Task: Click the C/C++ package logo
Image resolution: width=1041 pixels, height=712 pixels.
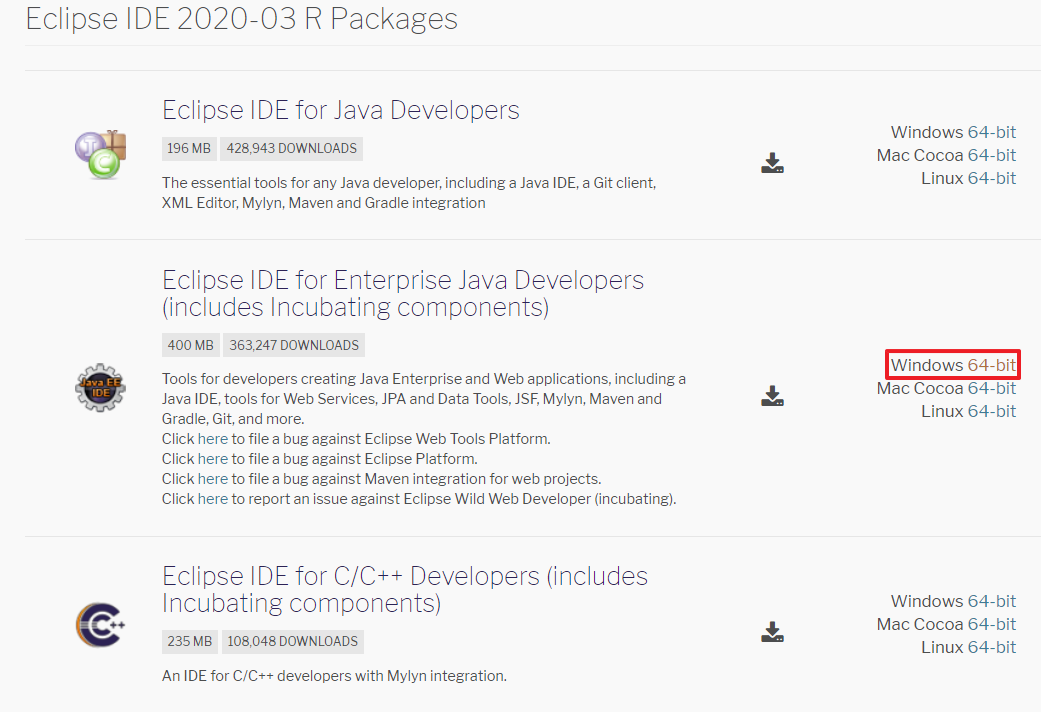Action: (x=100, y=624)
